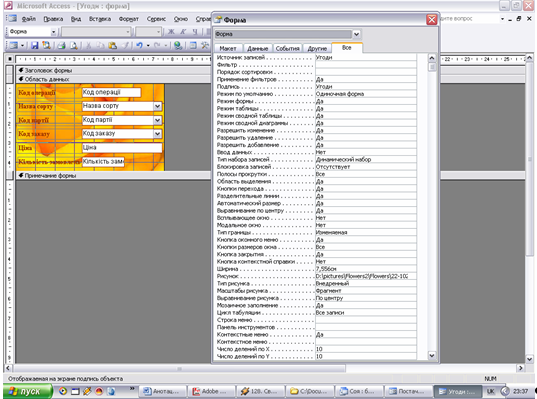This screenshot has width=537, height=399.
Task: Open Код партії combo box arrow
Action: tap(157, 120)
